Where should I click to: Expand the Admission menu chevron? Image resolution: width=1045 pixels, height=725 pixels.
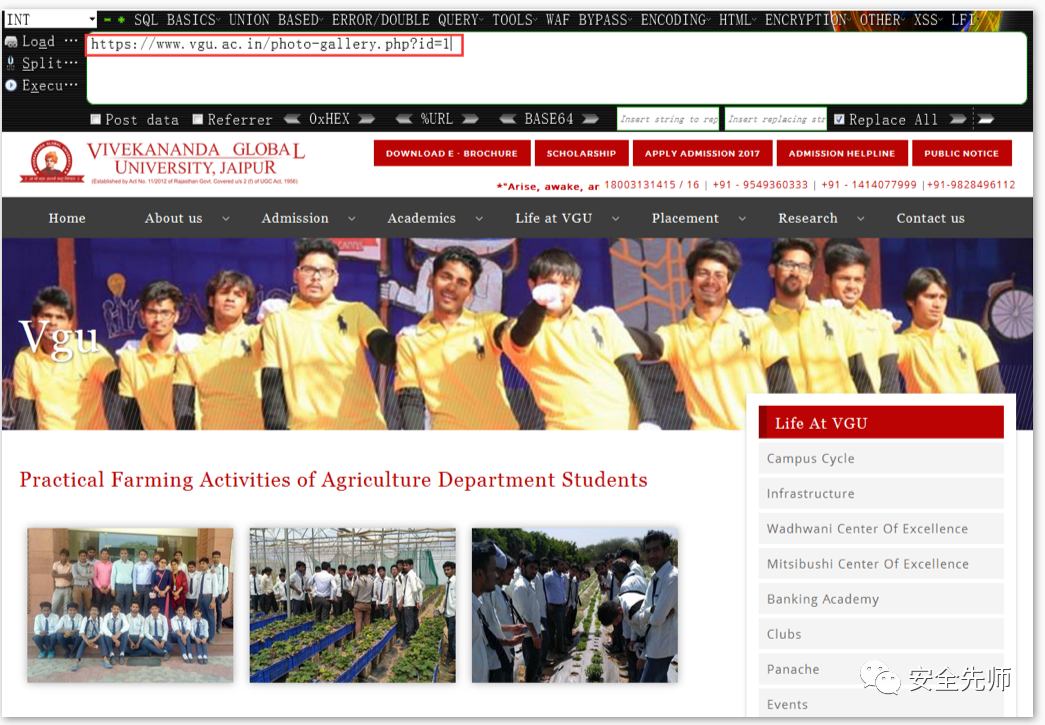[x=352, y=219]
